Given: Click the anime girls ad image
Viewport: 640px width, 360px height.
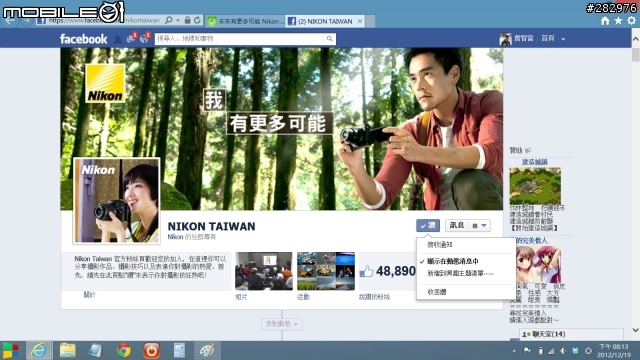Looking at the screenshot, I should [538, 264].
